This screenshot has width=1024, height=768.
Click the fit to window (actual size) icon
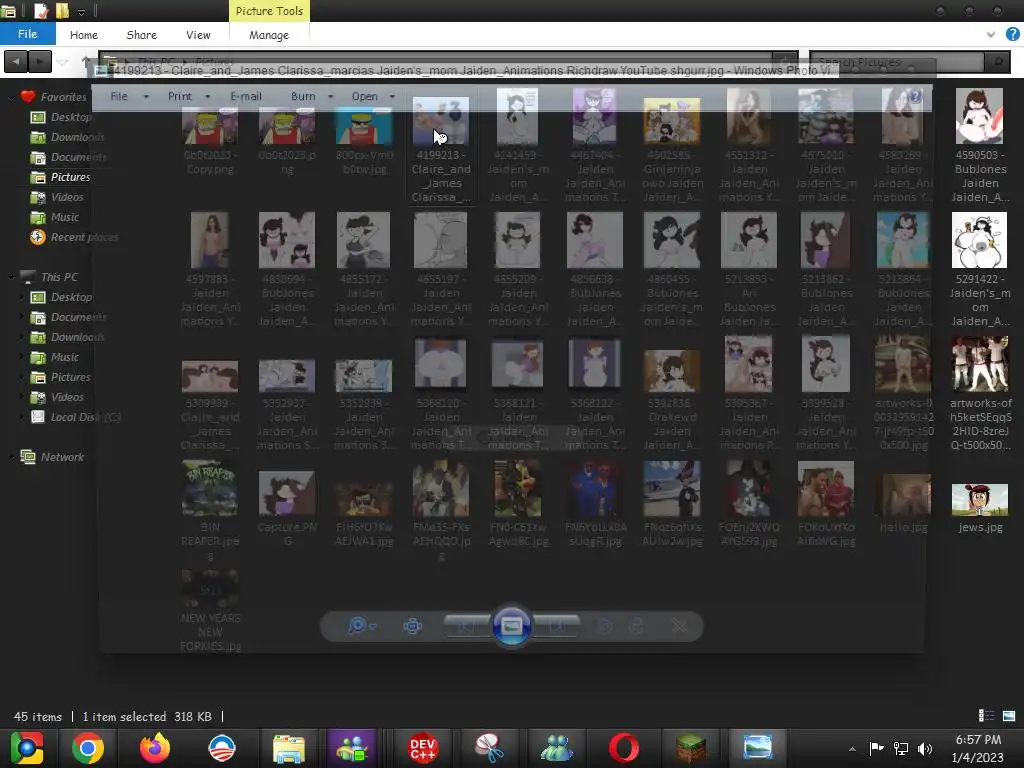(412, 626)
